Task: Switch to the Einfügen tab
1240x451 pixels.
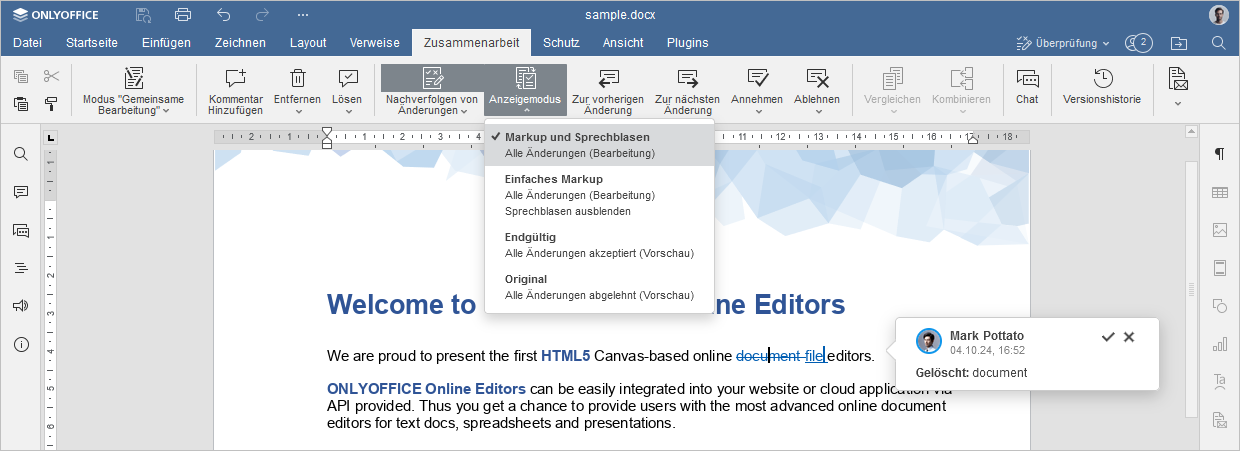Action: click(x=166, y=43)
